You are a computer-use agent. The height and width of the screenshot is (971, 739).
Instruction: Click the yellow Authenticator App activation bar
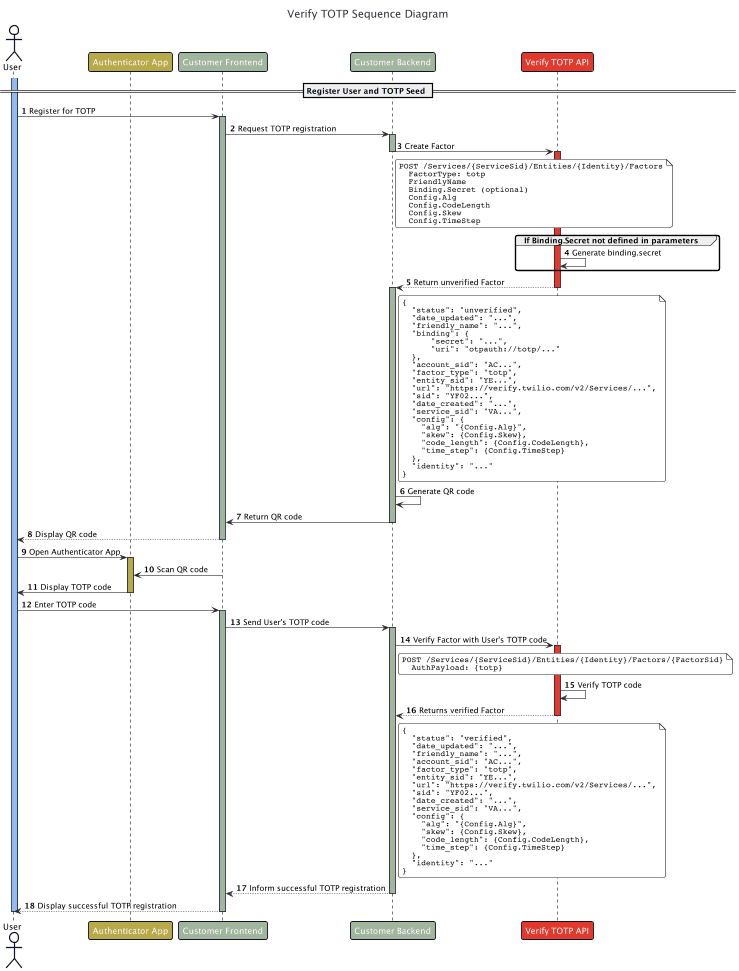[x=130, y=575]
